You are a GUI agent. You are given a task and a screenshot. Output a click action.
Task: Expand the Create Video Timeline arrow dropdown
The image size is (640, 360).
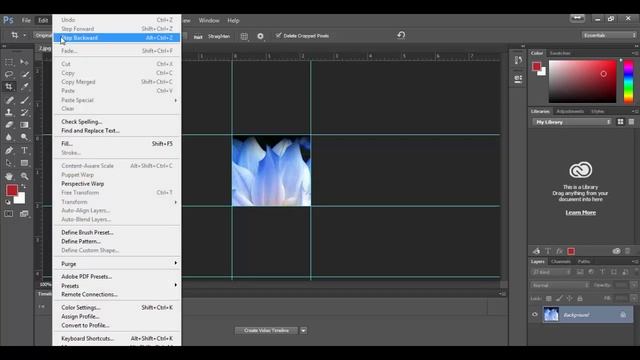[x=304, y=331]
